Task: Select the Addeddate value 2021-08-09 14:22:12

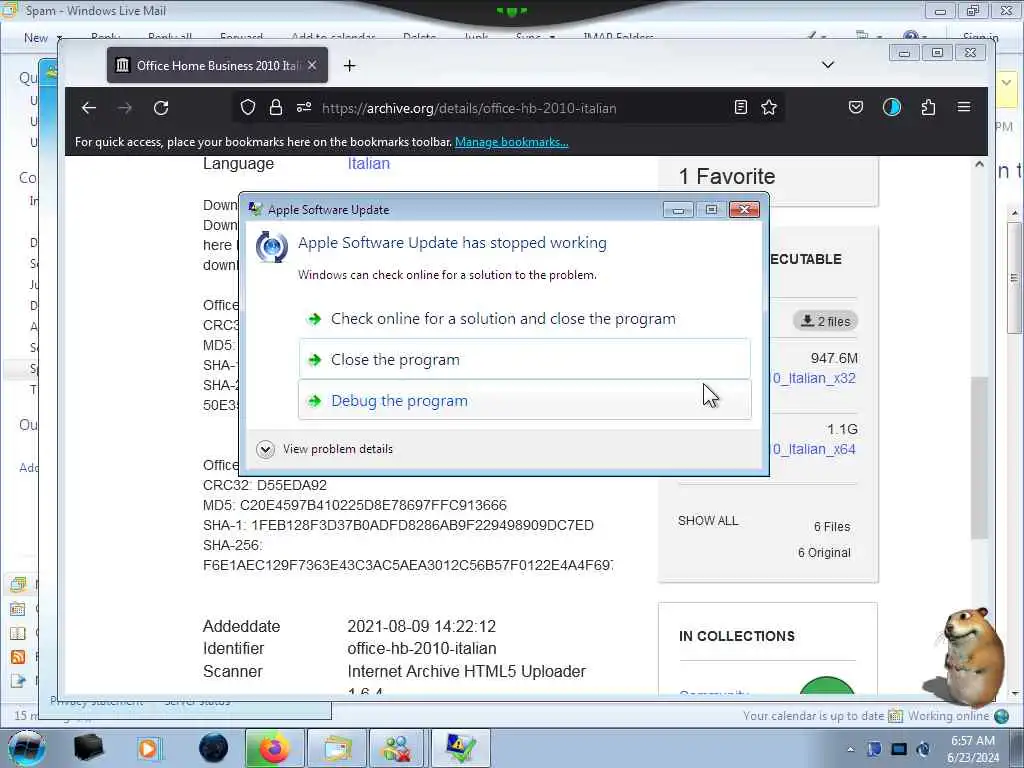Action: click(421, 626)
